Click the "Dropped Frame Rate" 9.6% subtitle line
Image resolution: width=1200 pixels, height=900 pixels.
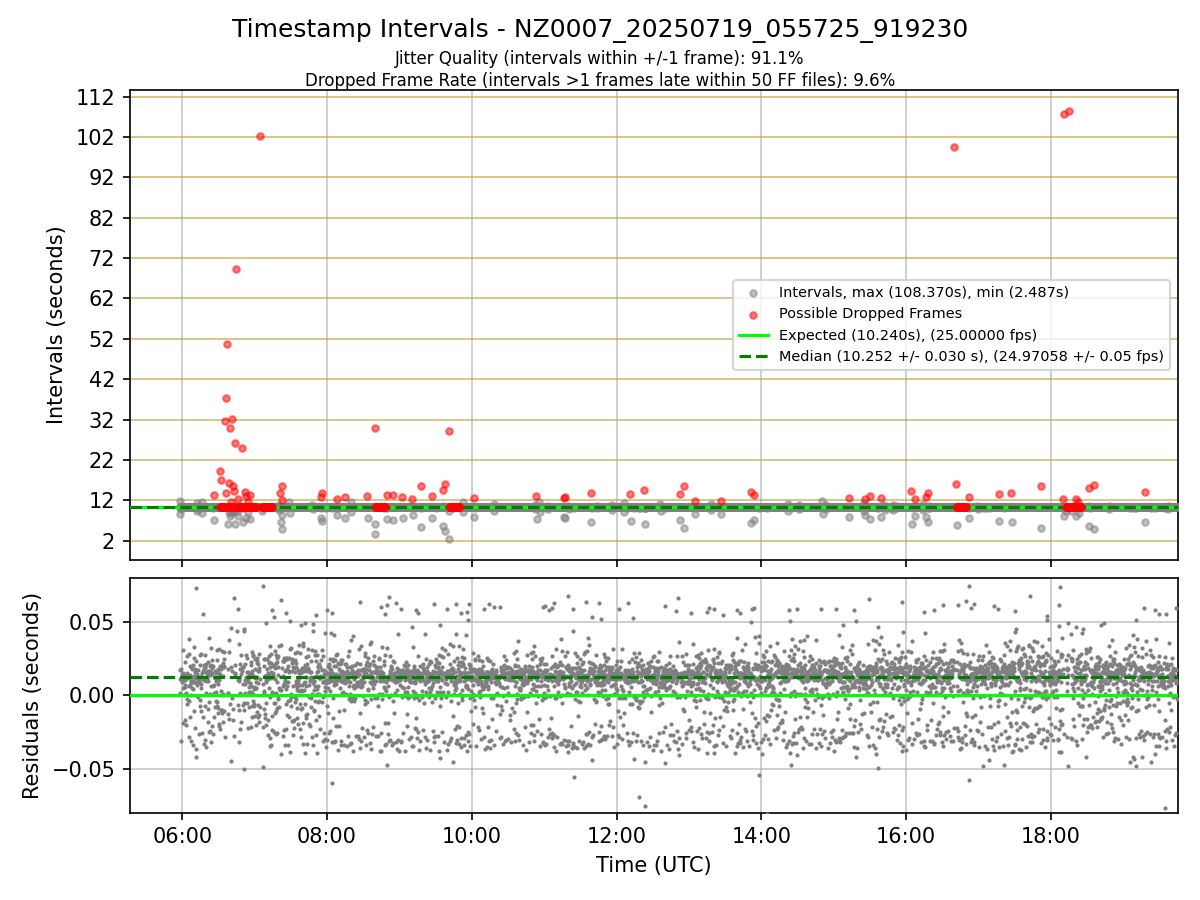[600, 80]
